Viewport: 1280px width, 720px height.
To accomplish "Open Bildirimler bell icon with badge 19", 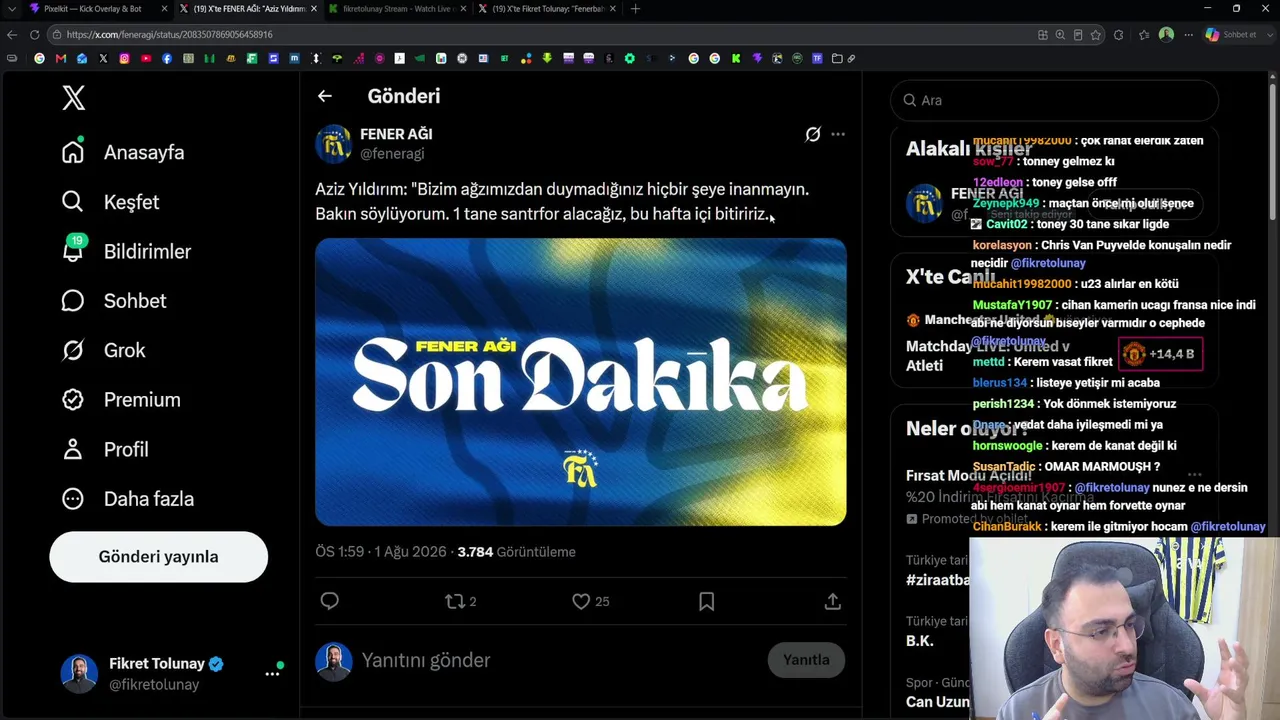I will (73, 250).
